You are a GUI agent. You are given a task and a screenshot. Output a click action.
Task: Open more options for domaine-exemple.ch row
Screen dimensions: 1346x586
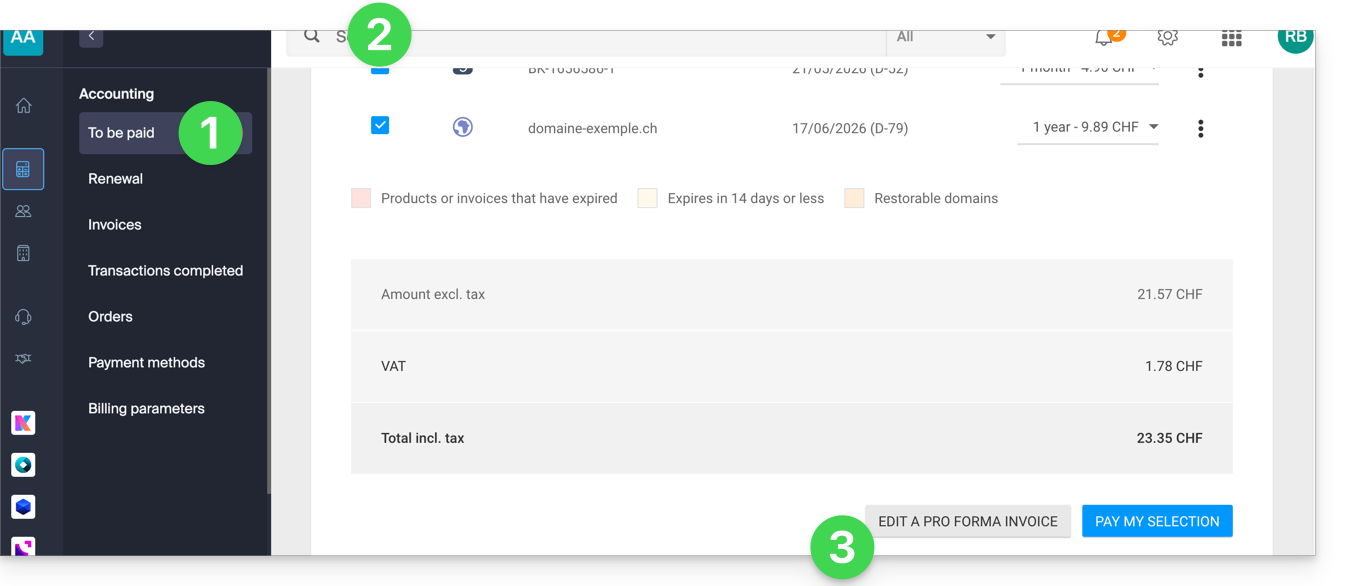[1201, 129]
